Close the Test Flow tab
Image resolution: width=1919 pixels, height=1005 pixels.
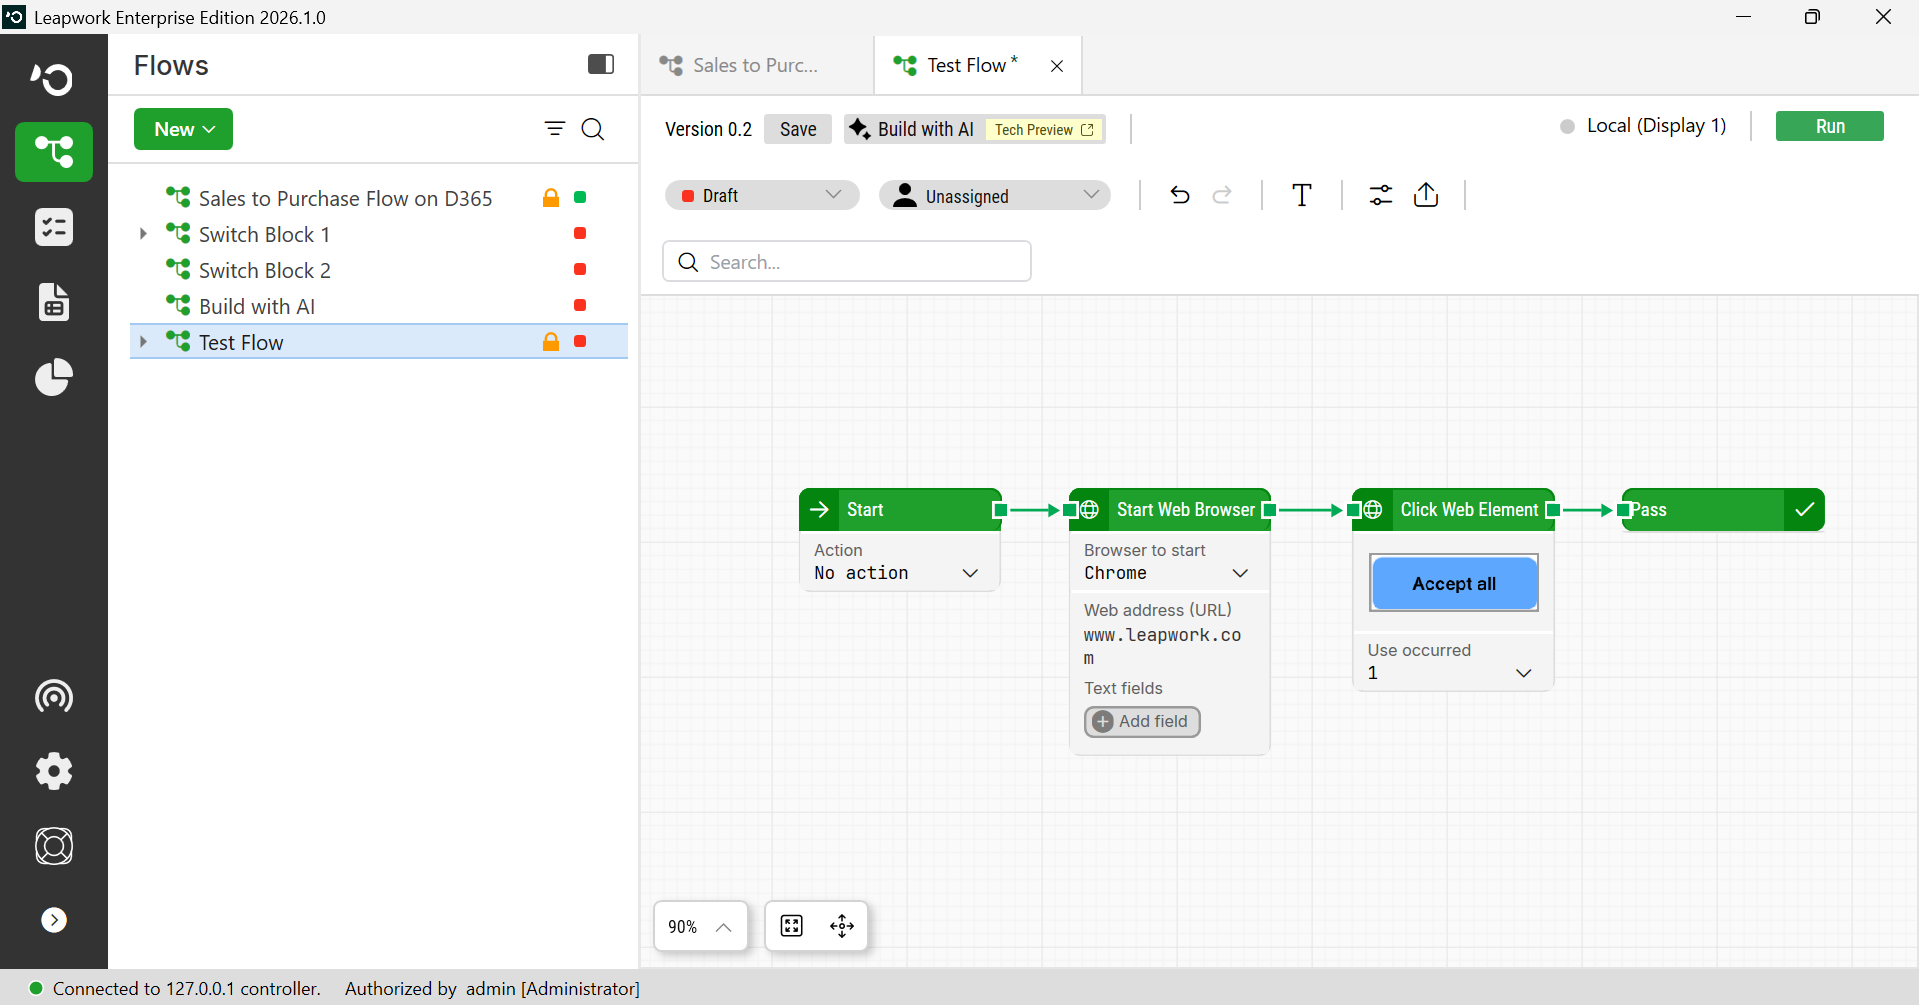pos(1057,66)
